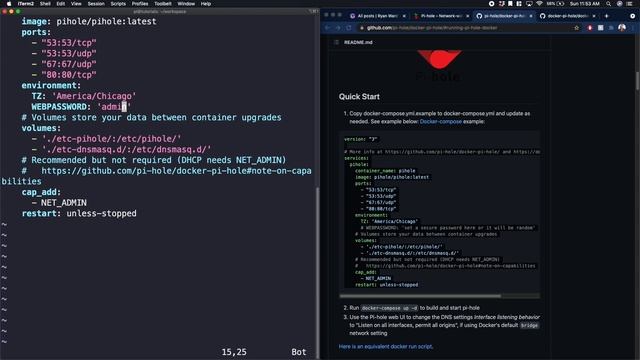Reload the GitHub page
The image size is (640, 360).
pyautogui.click(x=349, y=28)
